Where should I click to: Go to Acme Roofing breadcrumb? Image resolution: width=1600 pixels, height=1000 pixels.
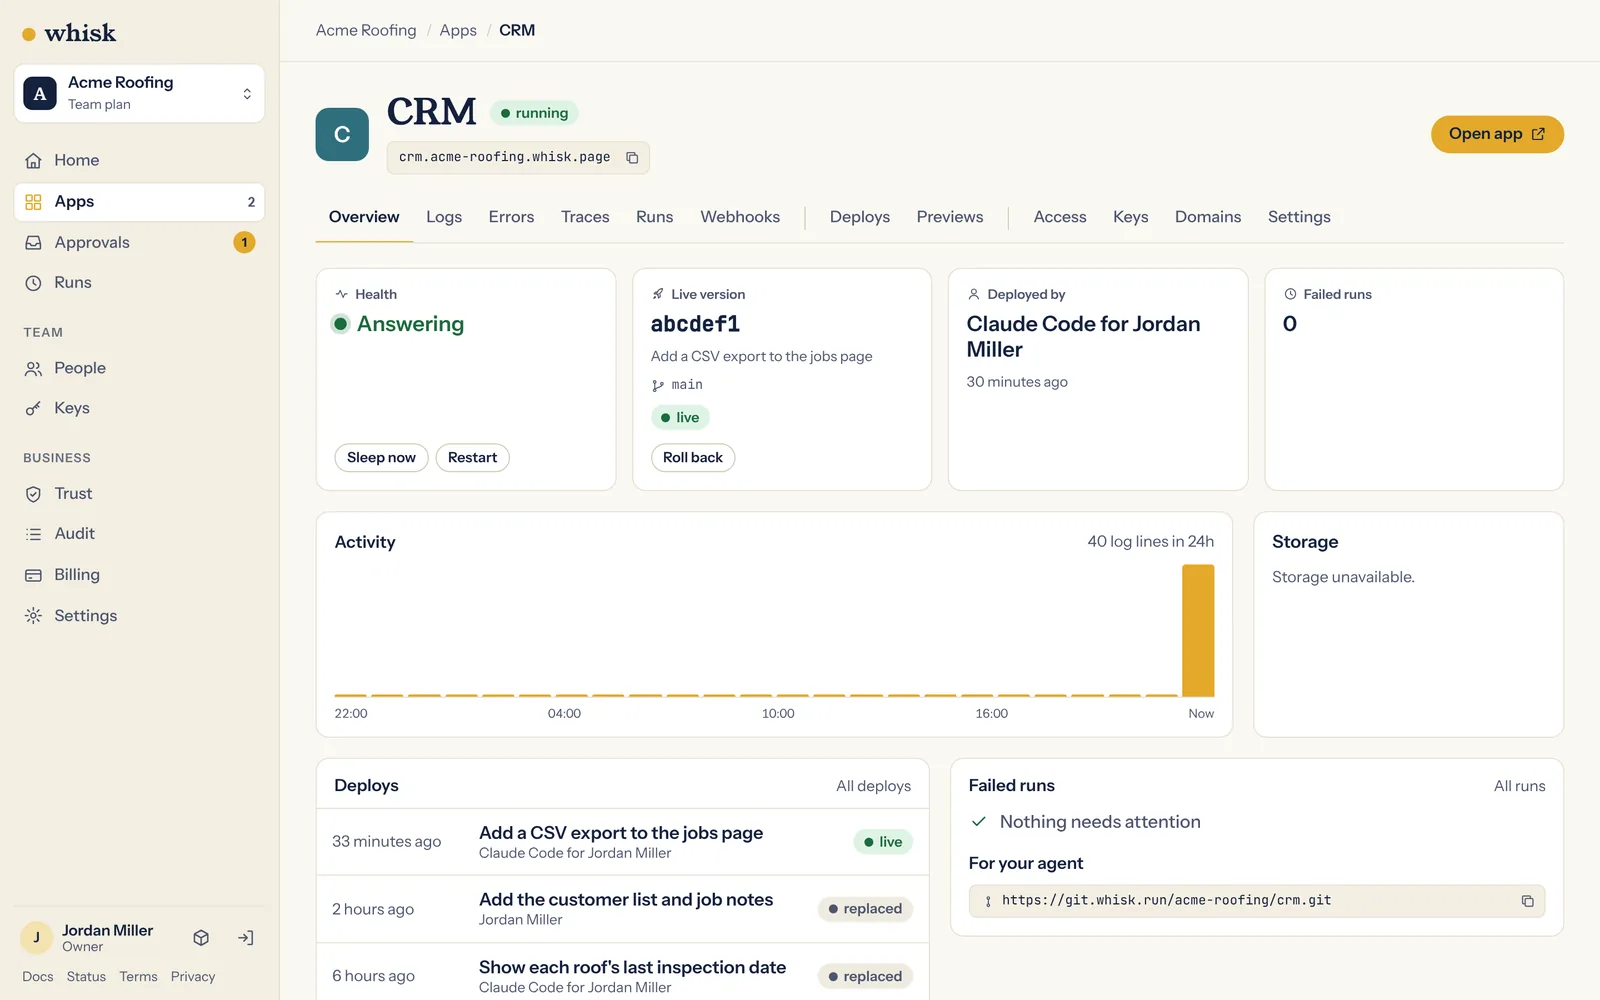point(366,30)
